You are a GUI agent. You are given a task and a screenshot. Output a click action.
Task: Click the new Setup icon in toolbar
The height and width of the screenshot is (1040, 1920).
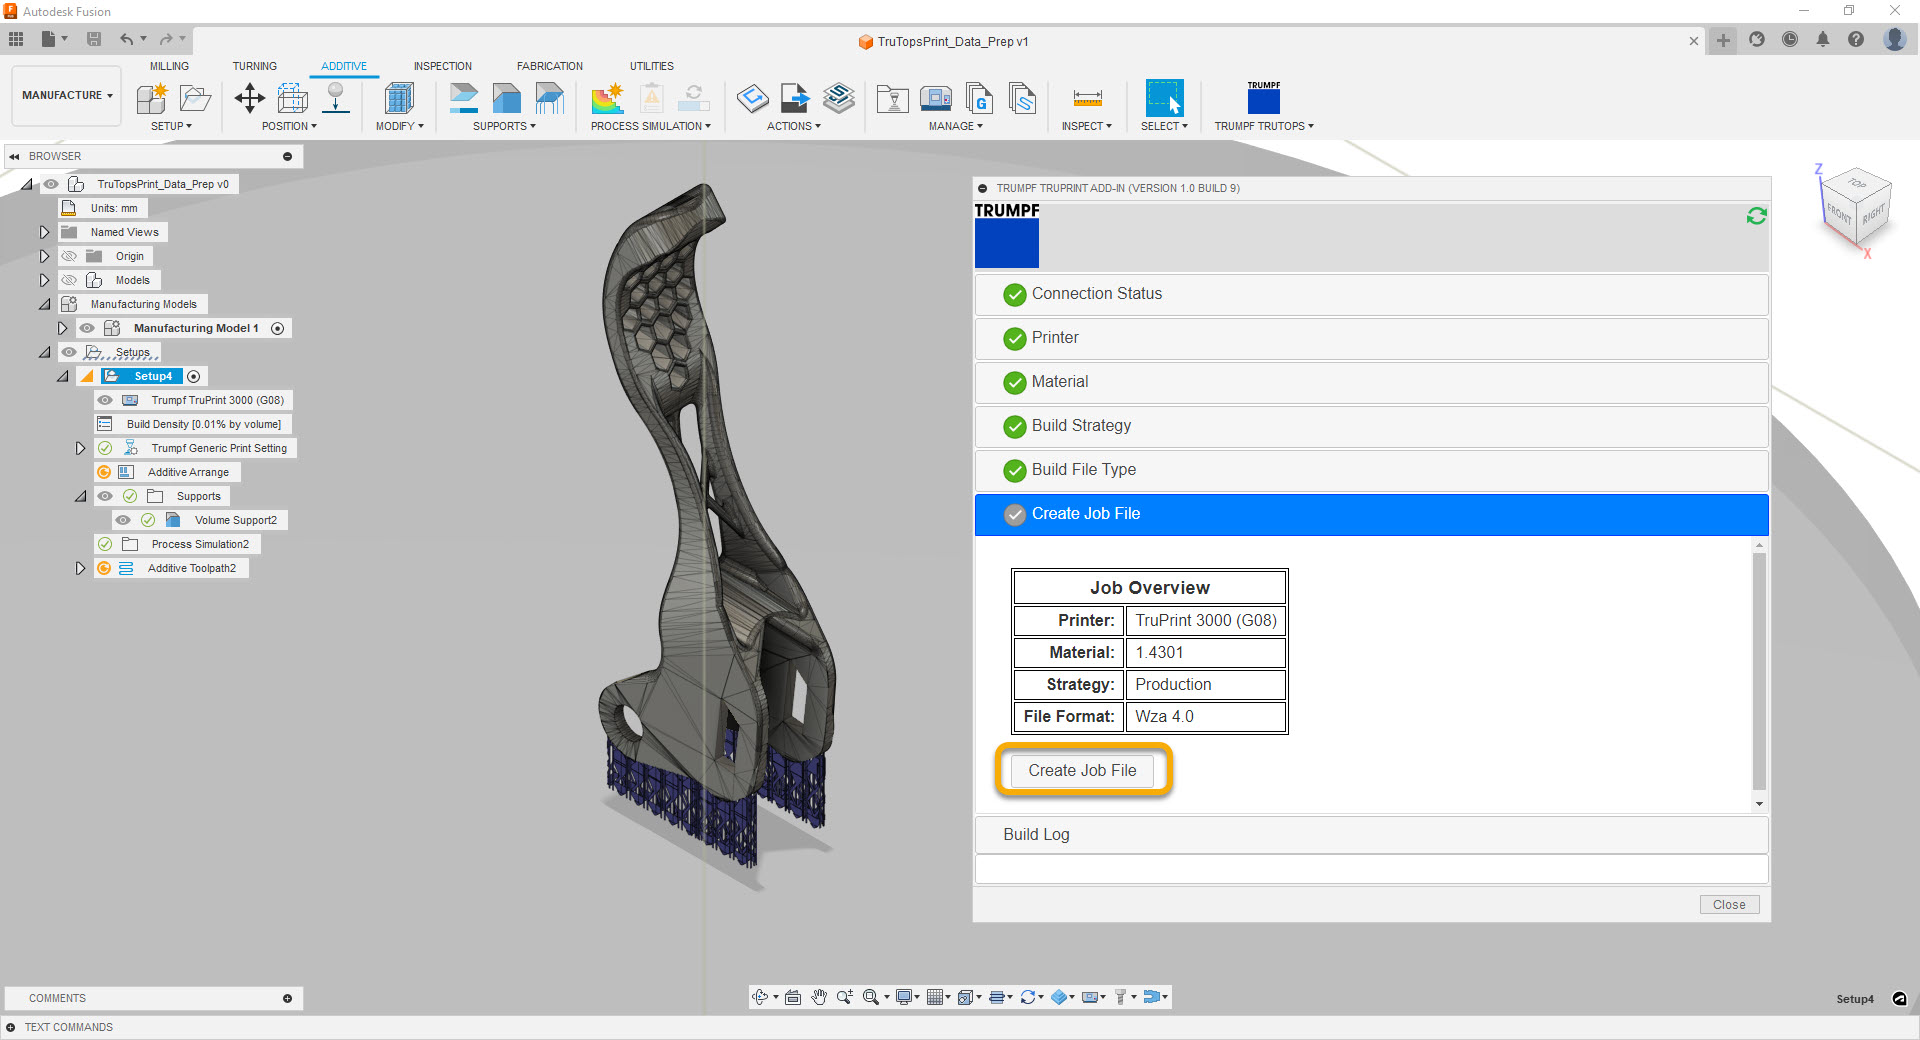coord(152,98)
